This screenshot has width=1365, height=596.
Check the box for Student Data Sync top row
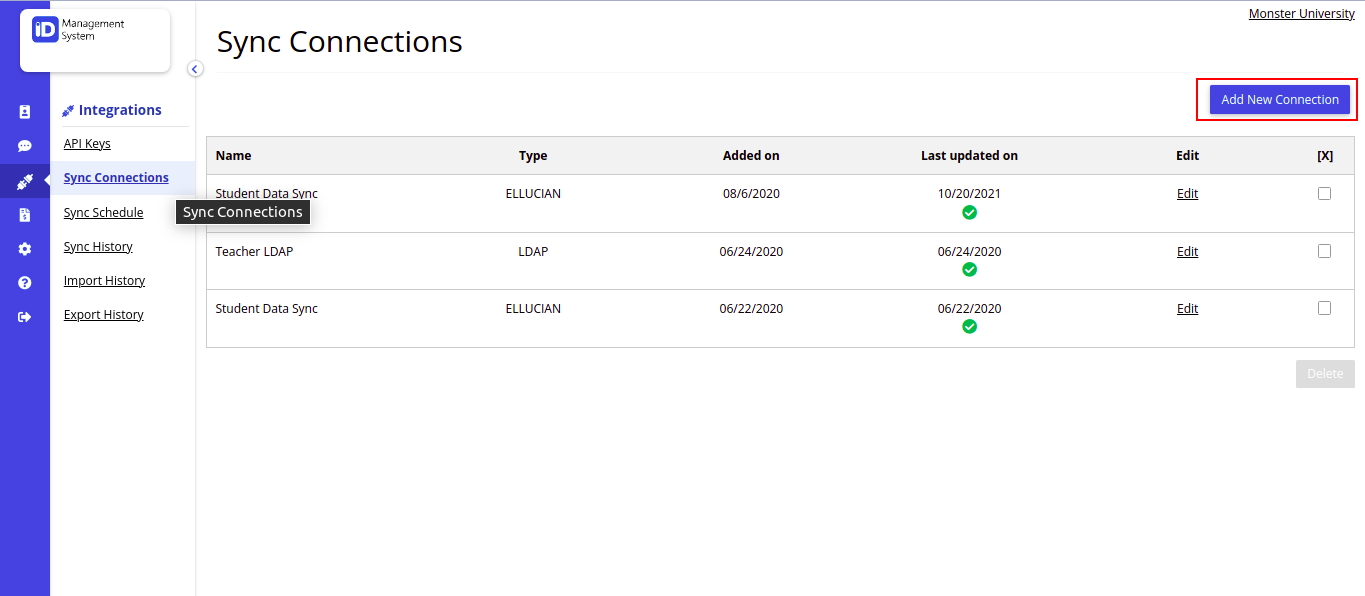tap(1324, 193)
